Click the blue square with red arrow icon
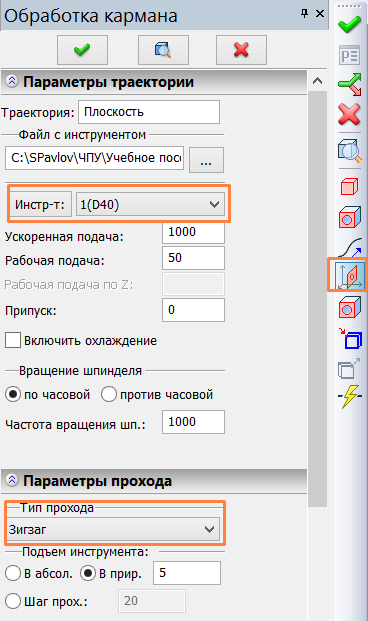The height and width of the screenshot is (621, 368). pyautogui.click(x=350, y=339)
